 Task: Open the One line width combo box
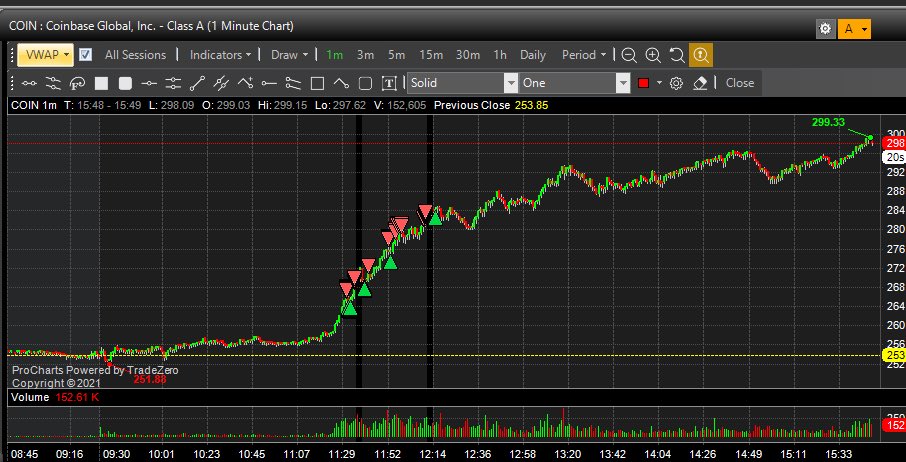574,83
